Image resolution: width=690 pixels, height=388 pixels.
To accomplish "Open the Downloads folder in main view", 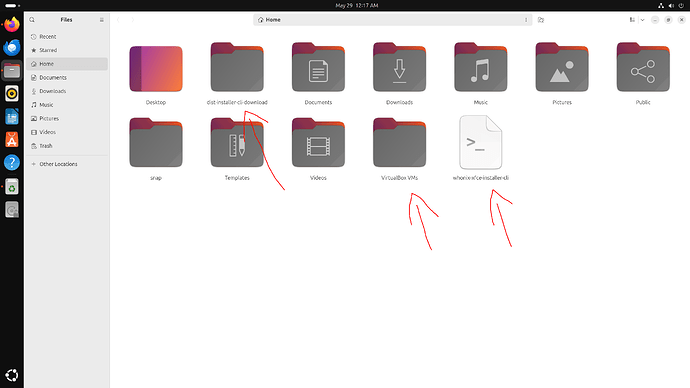I will 399,67.
